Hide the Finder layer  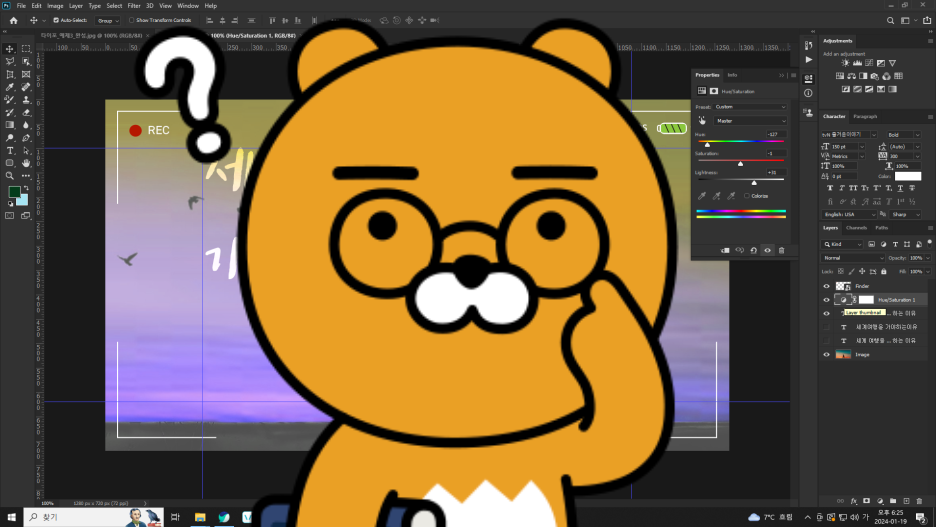point(827,286)
